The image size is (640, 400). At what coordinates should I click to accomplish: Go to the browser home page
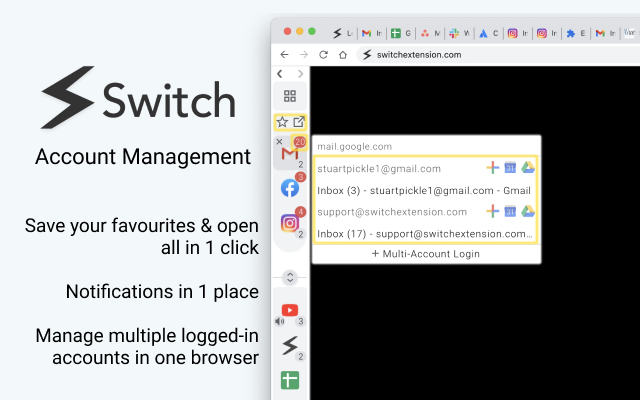pos(343,55)
